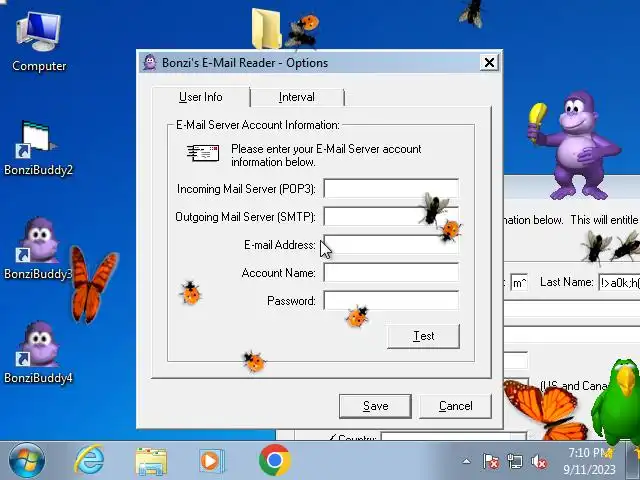Click the Save button

375,406
